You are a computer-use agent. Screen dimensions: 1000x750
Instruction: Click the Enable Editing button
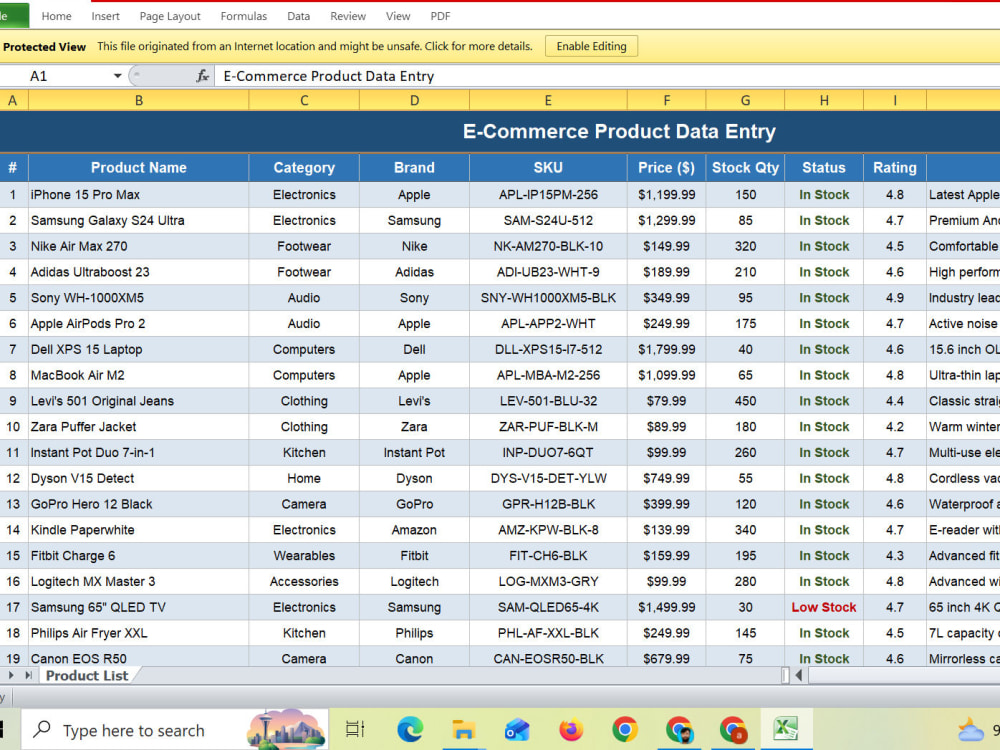(x=591, y=46)
